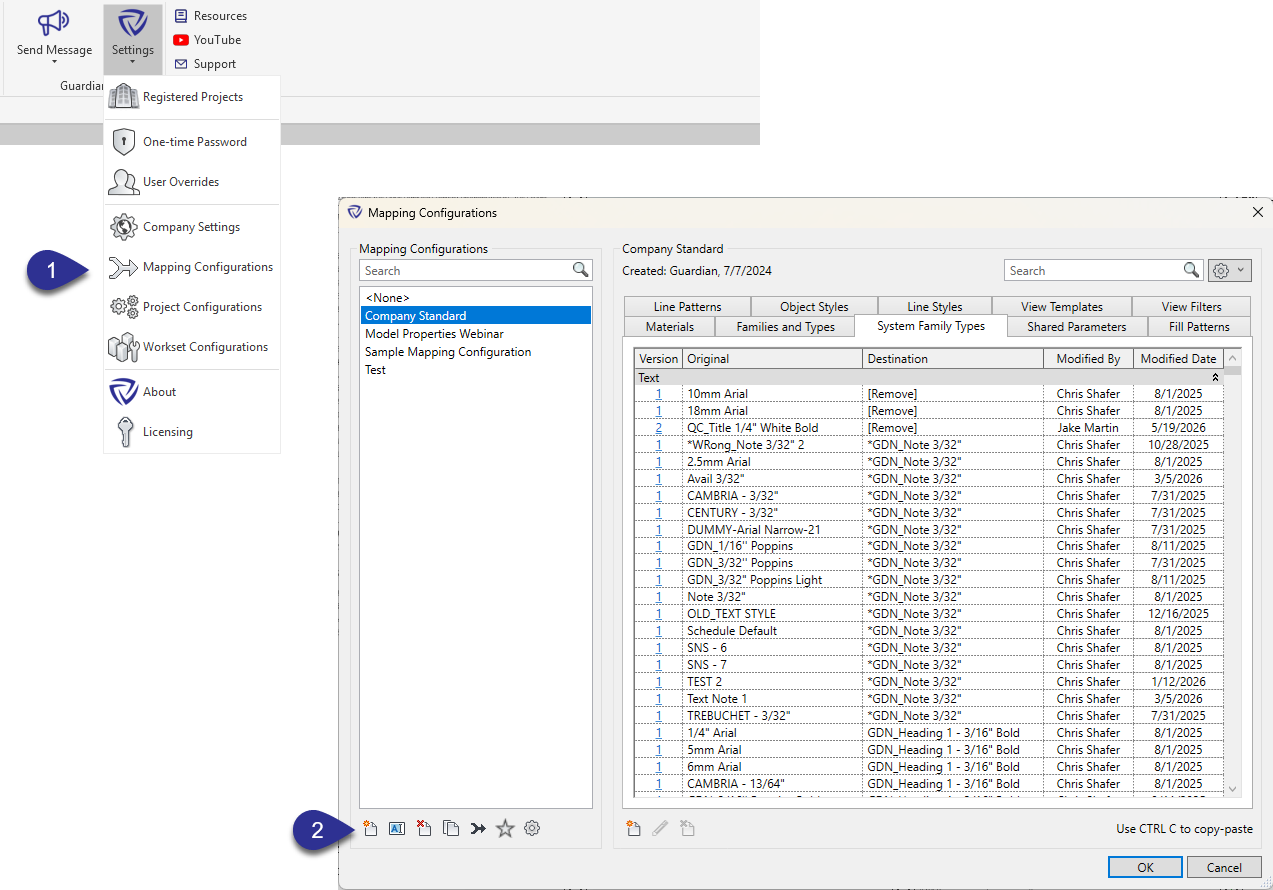
Task: Sort by the Modified Date column header
Action: click(x=1178, y=358)
